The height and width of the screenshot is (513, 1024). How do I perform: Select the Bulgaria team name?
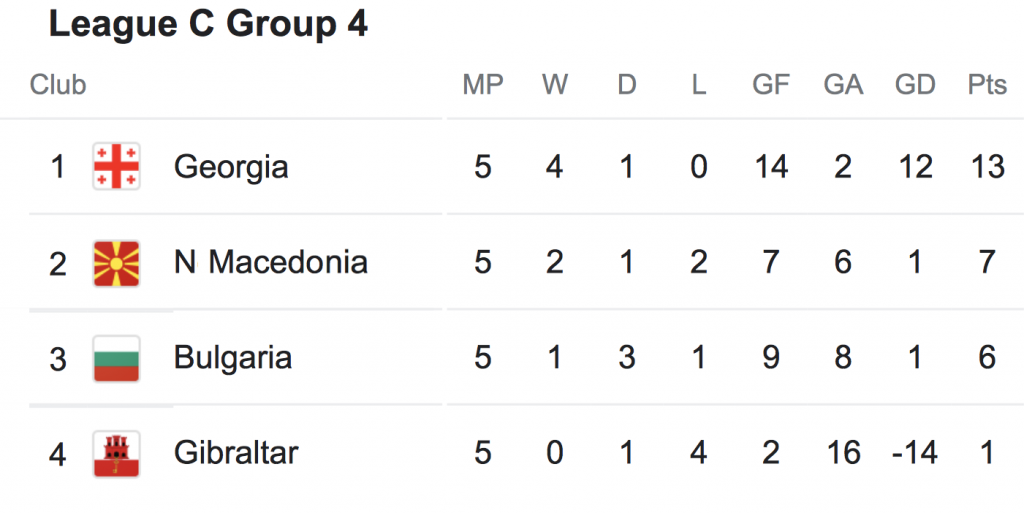click(232, 358)
